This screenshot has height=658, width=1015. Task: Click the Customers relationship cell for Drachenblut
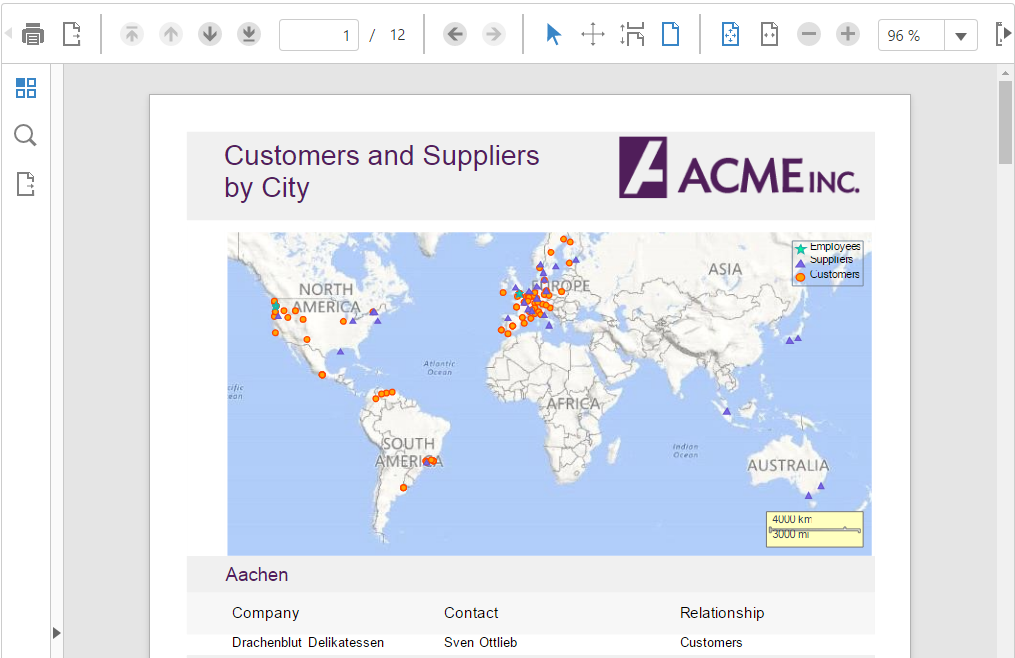[x=711, y=642]
